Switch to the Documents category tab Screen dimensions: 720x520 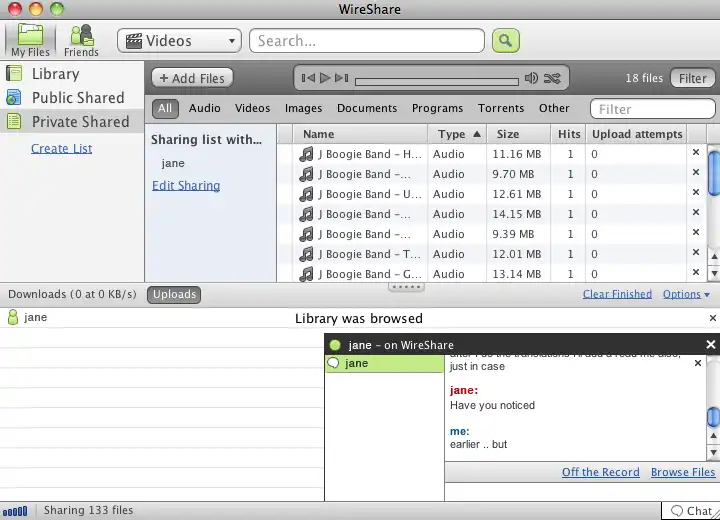tap(367, 108)
